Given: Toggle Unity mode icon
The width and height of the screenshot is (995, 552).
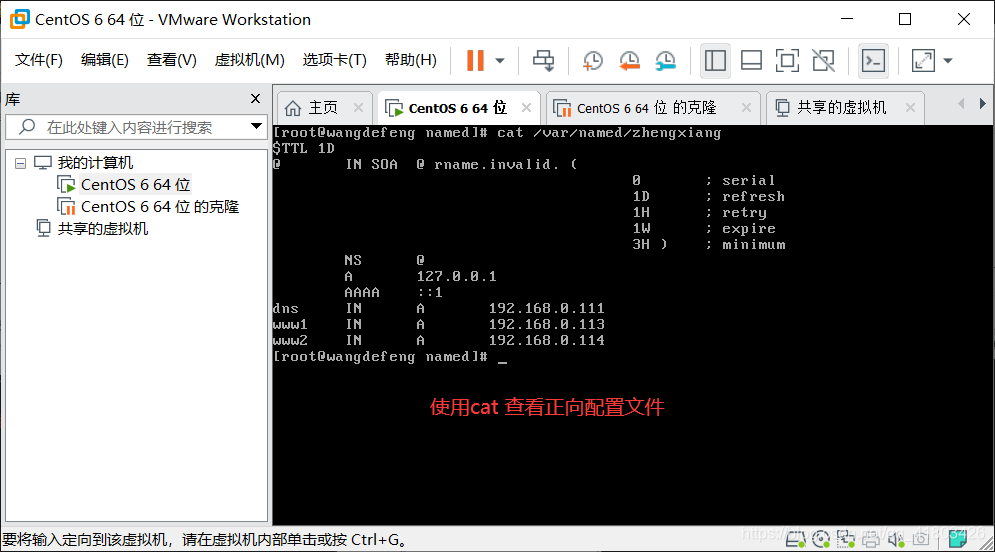Looking at the screenshot, I should click(x=824, y=60).
